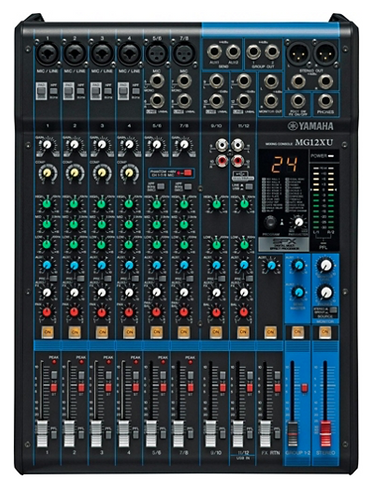Click channel 1 yellow COMP knob
The image size is (371, 480).
point(47,172)
